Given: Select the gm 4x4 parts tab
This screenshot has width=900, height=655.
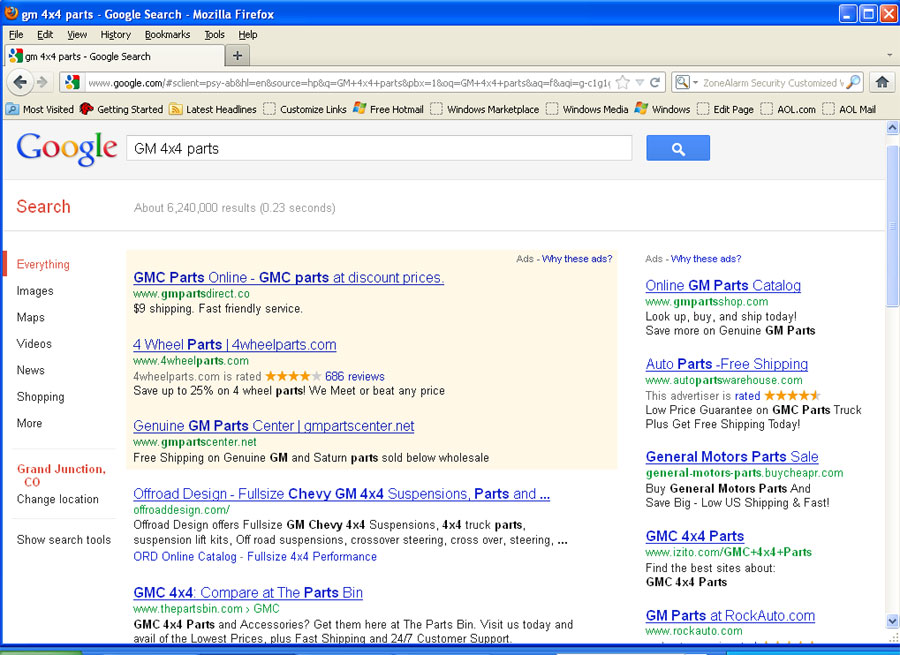Looking at the screenshot, I should point(115,56).
